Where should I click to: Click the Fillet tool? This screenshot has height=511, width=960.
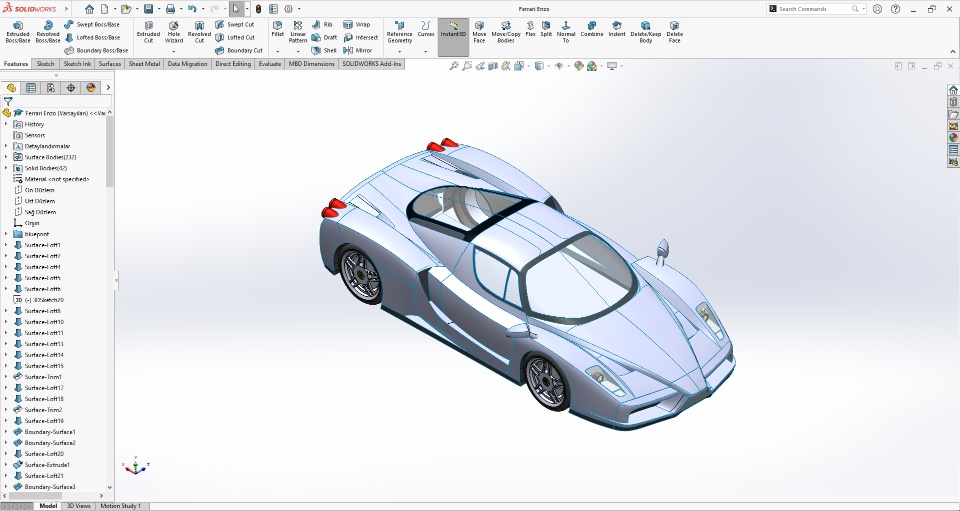tap(278, 28)
